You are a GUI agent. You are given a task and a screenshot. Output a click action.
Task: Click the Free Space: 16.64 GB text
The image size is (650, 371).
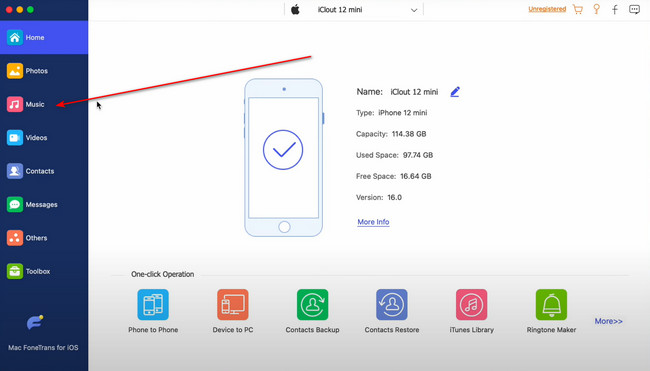click(x=393, y=176)
